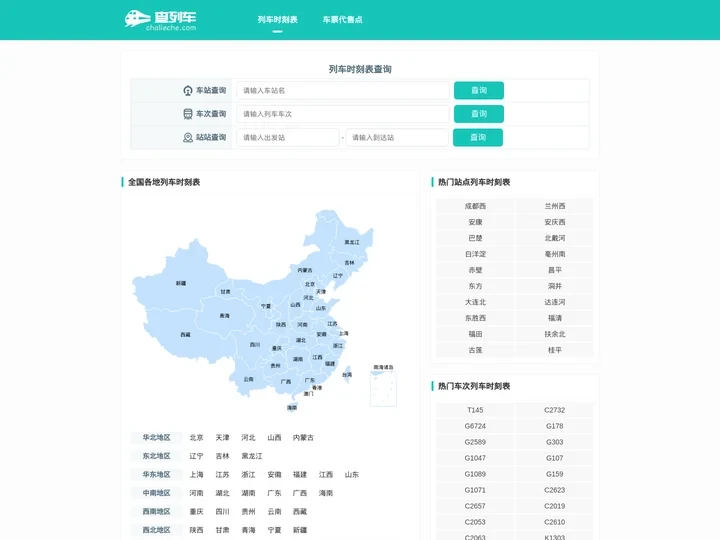Open hot train T145 timetable
The image size is (720, 540).
click(x=475, y=410)
